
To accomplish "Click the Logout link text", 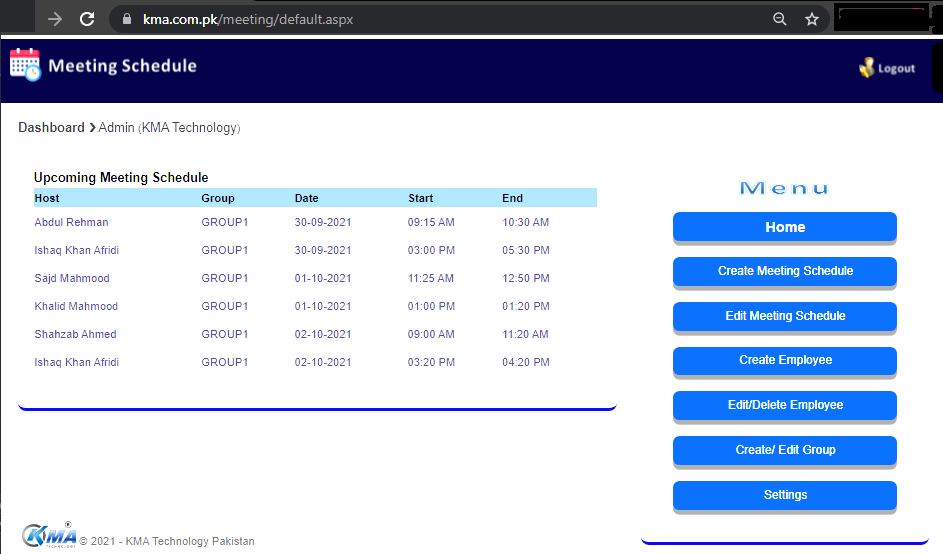I will pos(896,69).
